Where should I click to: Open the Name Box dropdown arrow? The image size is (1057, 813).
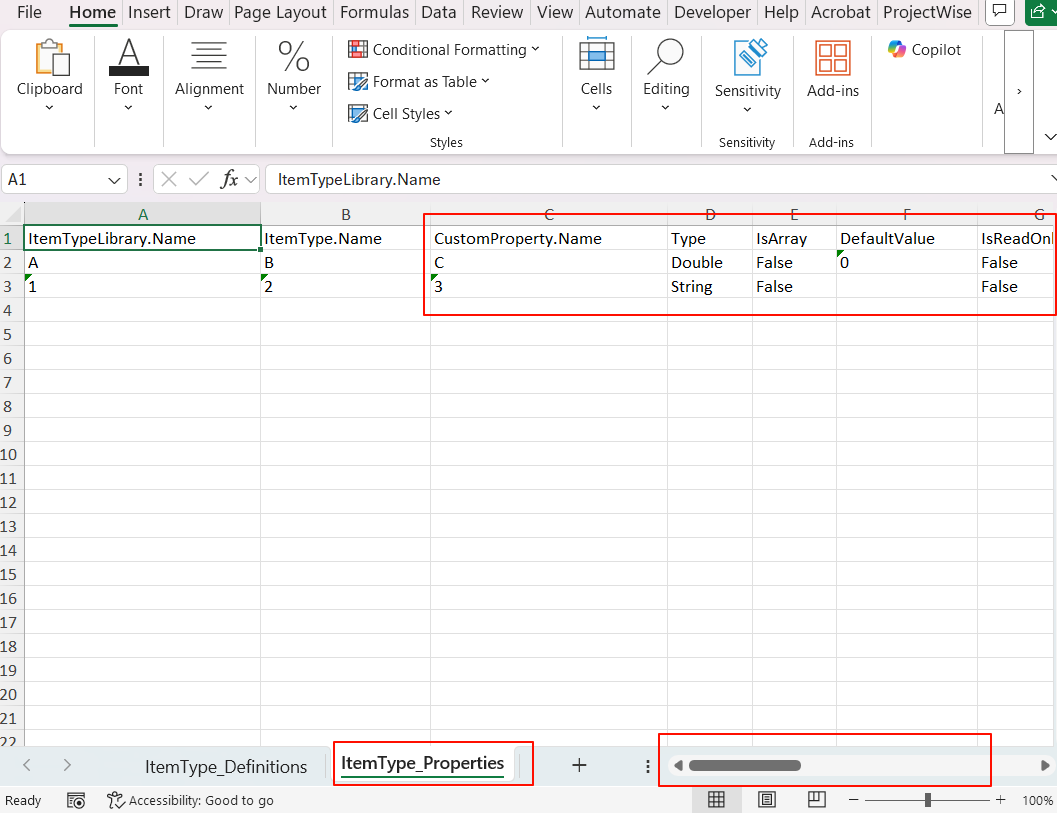114,180
